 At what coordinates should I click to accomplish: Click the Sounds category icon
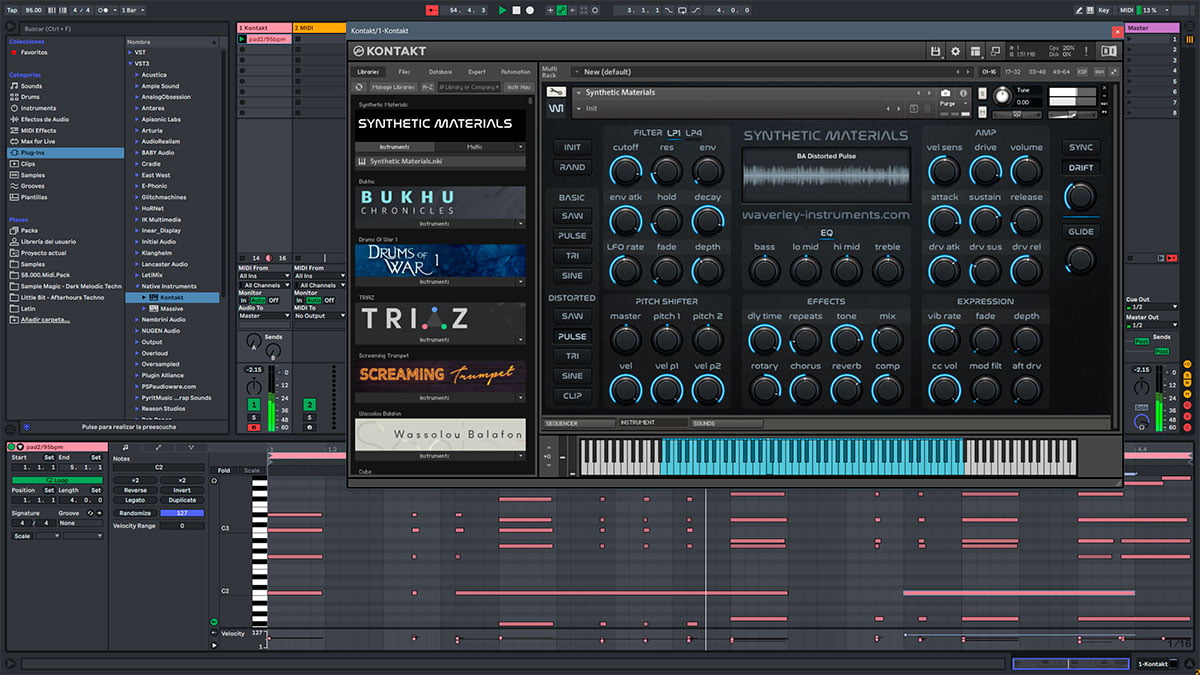[x=14, y=86]
